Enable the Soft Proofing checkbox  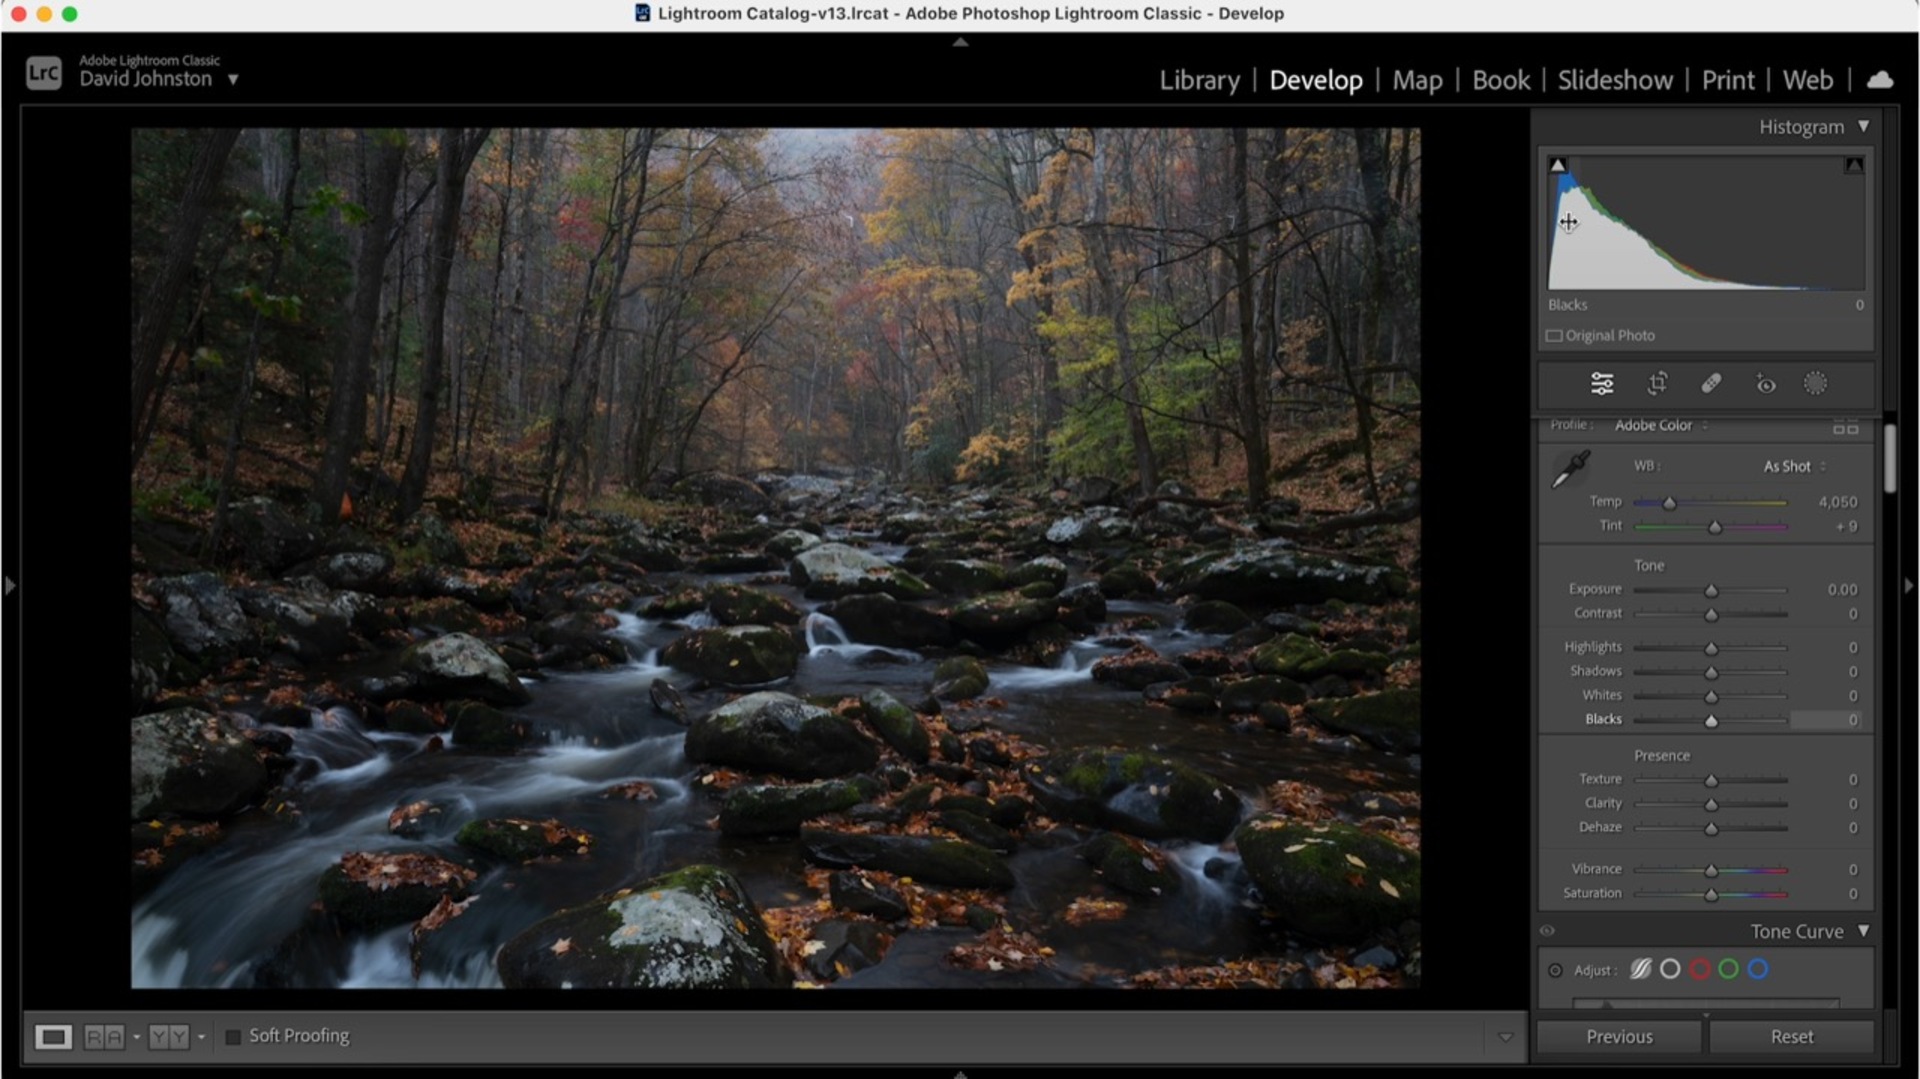(x=233, y=1037)
